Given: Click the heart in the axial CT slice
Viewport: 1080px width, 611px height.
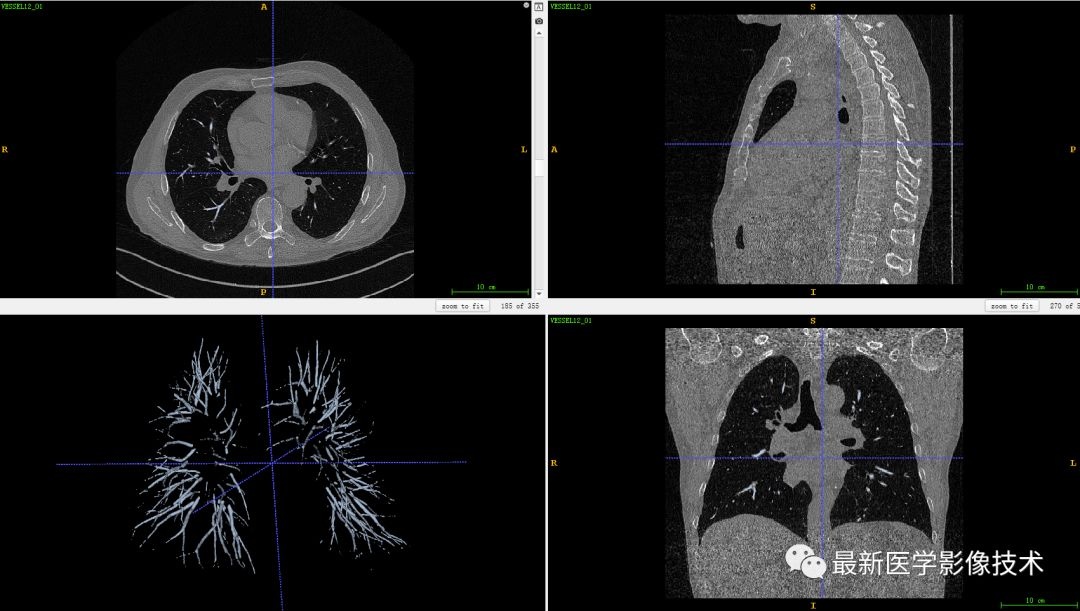Looking at the screenshot, I should (269, 131).
